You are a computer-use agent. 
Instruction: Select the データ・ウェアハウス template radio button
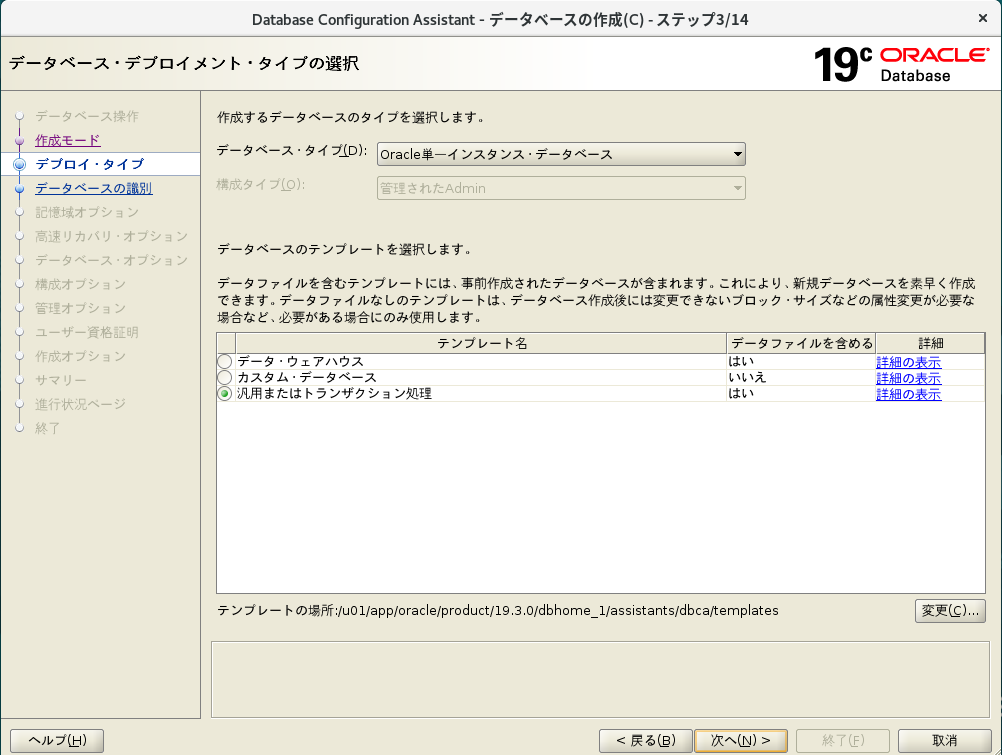[x=225, y=362]
